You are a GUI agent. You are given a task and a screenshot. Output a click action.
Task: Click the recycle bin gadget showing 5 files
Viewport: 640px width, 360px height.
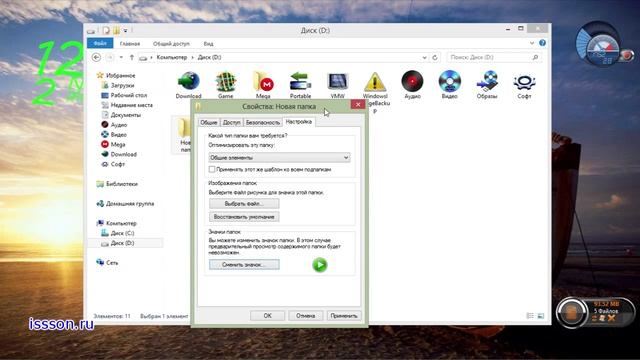[x=596, y=313]
